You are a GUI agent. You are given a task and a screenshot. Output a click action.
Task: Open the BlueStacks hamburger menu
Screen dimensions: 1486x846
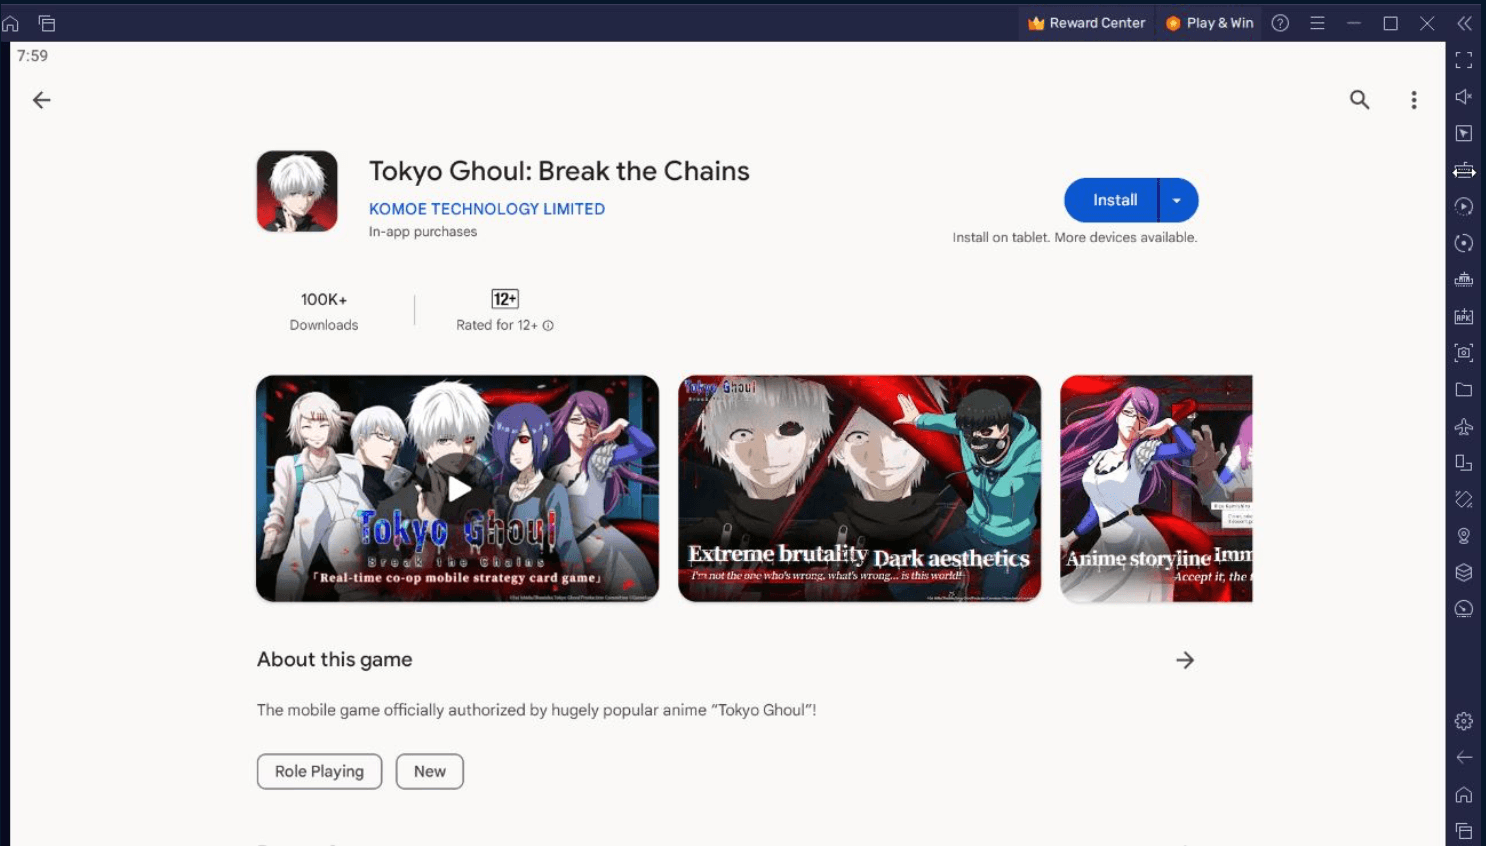click(x=1317, y=23)
